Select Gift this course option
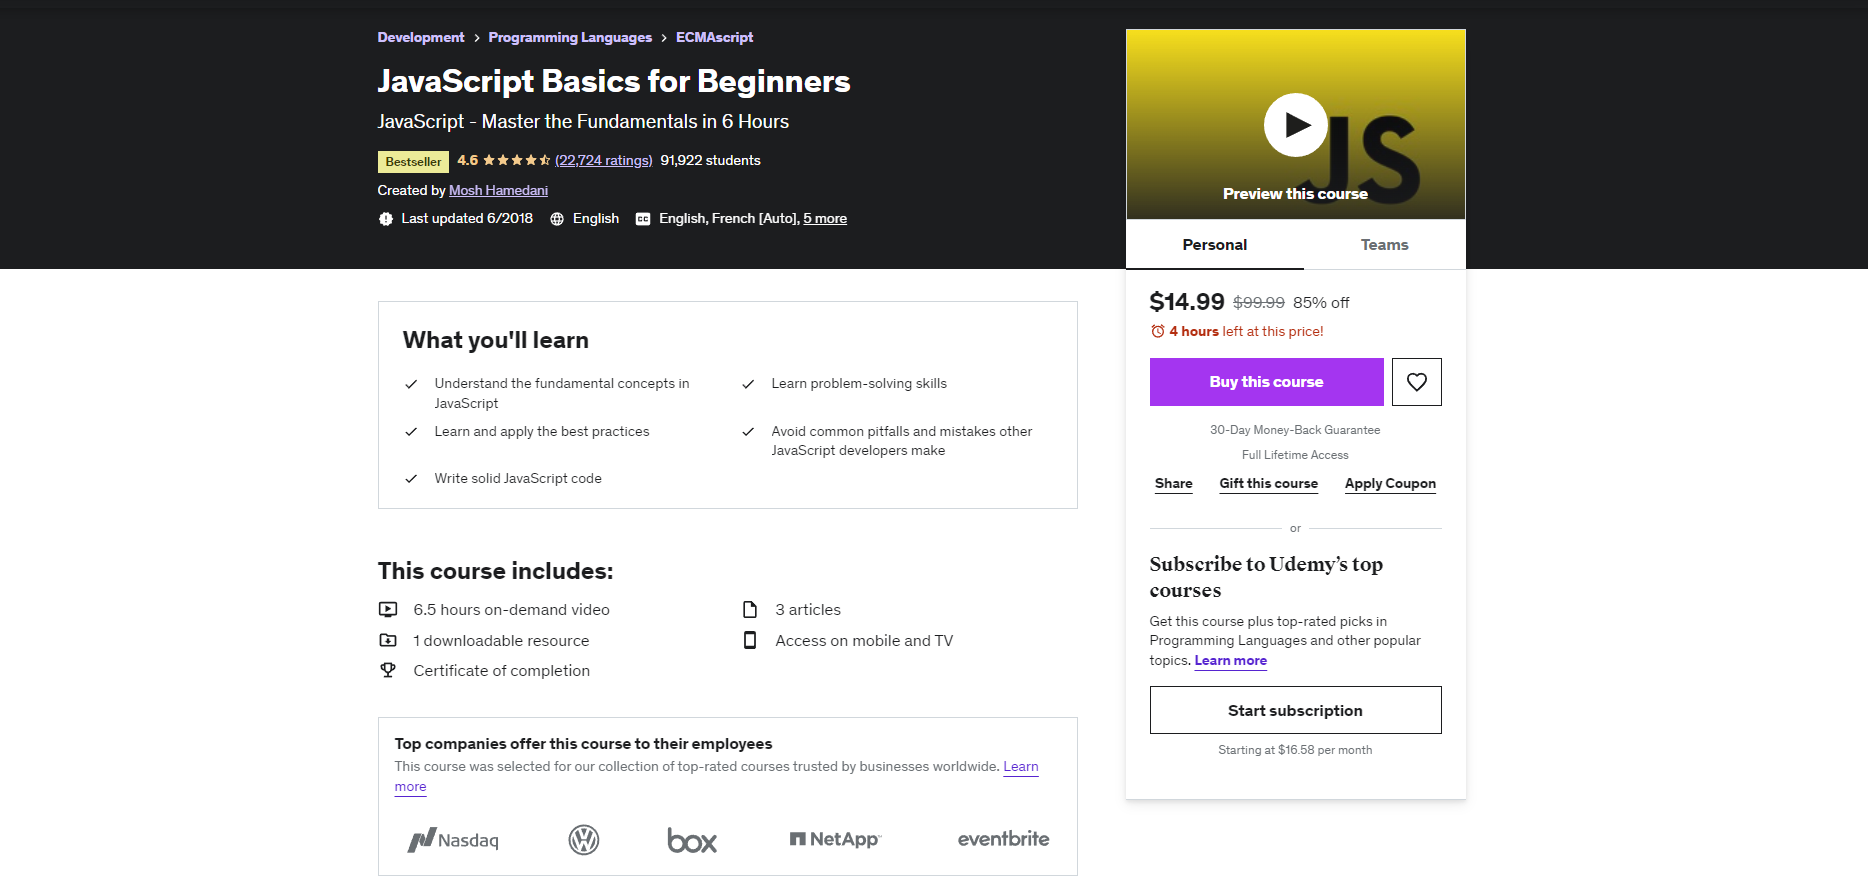This screenshot has width=1868, height=882. tap(1268, 484)
